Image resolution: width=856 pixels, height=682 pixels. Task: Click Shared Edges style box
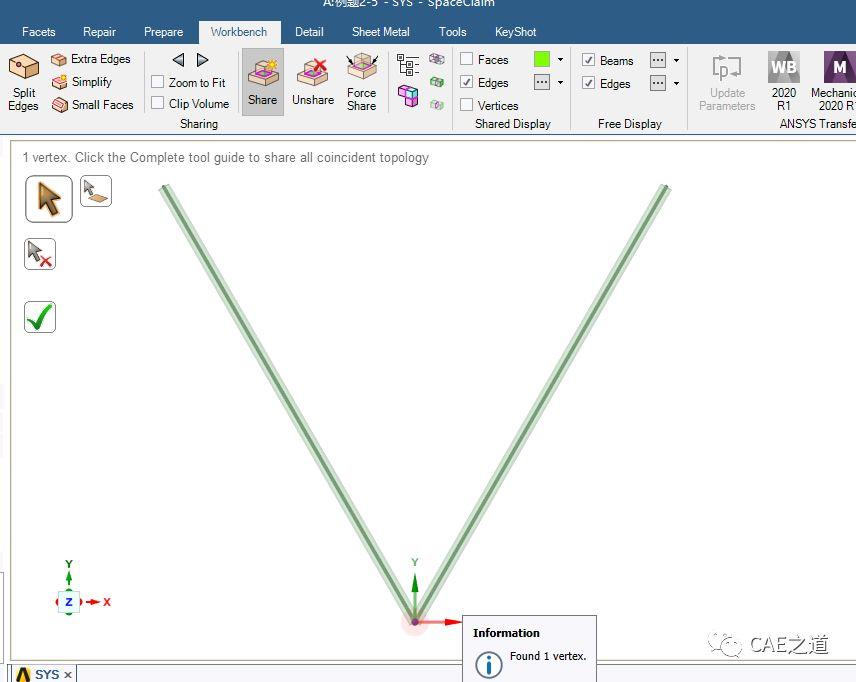(x=542, y=82)
